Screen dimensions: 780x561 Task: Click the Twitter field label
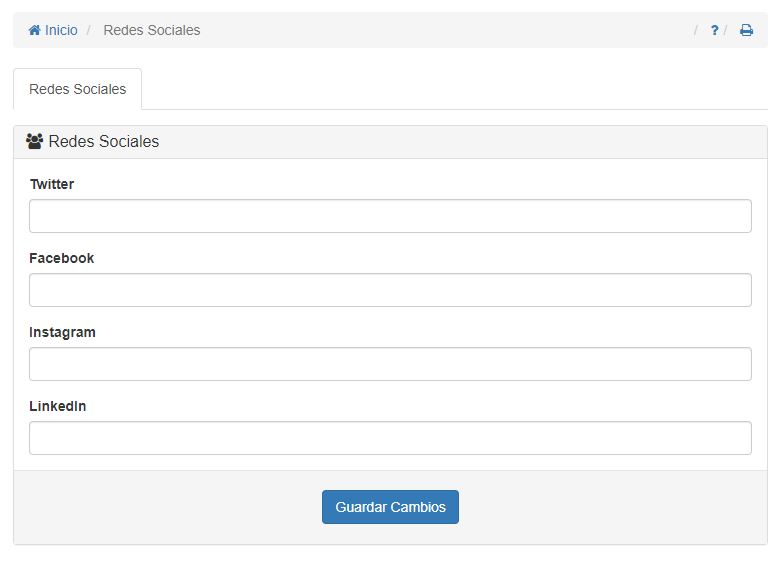click(52, 184)
